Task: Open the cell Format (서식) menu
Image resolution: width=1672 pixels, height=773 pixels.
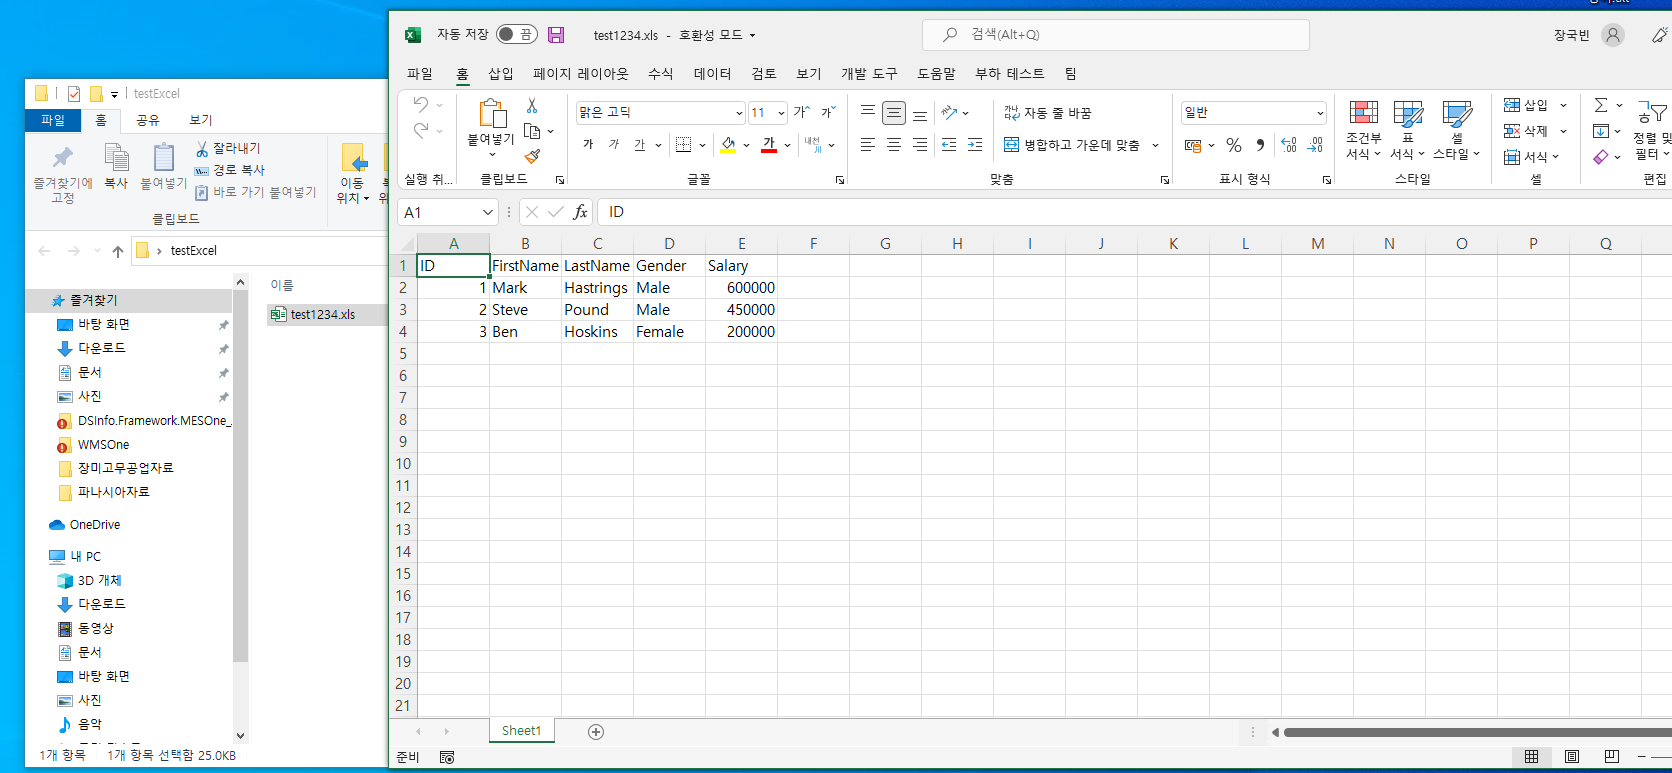Action: (x=1531, y=157)
